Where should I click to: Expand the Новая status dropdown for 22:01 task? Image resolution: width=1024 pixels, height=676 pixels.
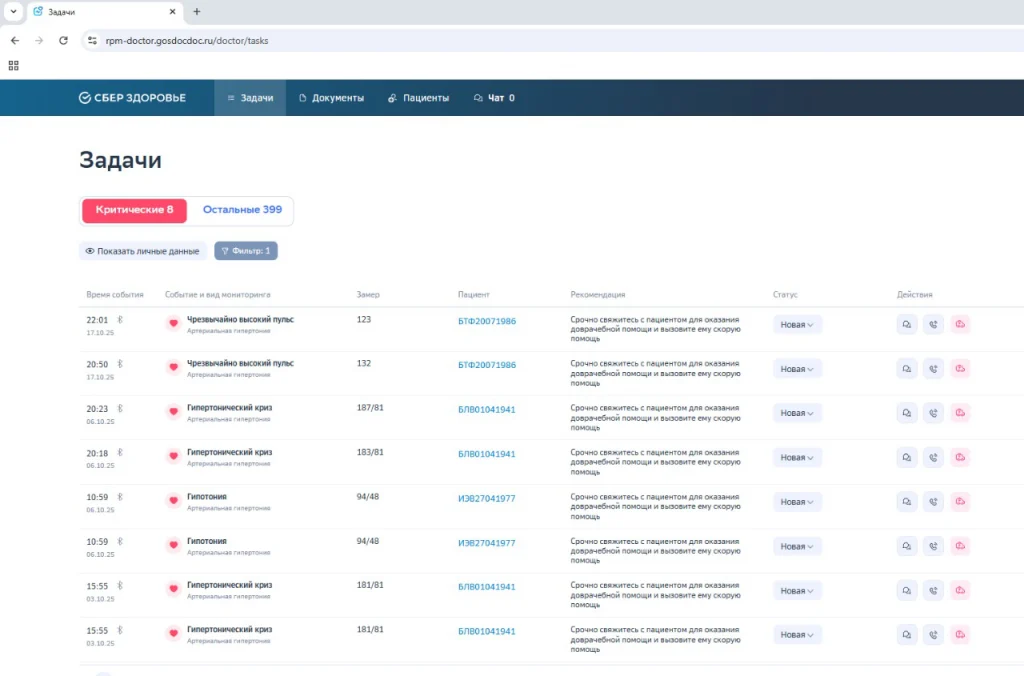point(797,324)
